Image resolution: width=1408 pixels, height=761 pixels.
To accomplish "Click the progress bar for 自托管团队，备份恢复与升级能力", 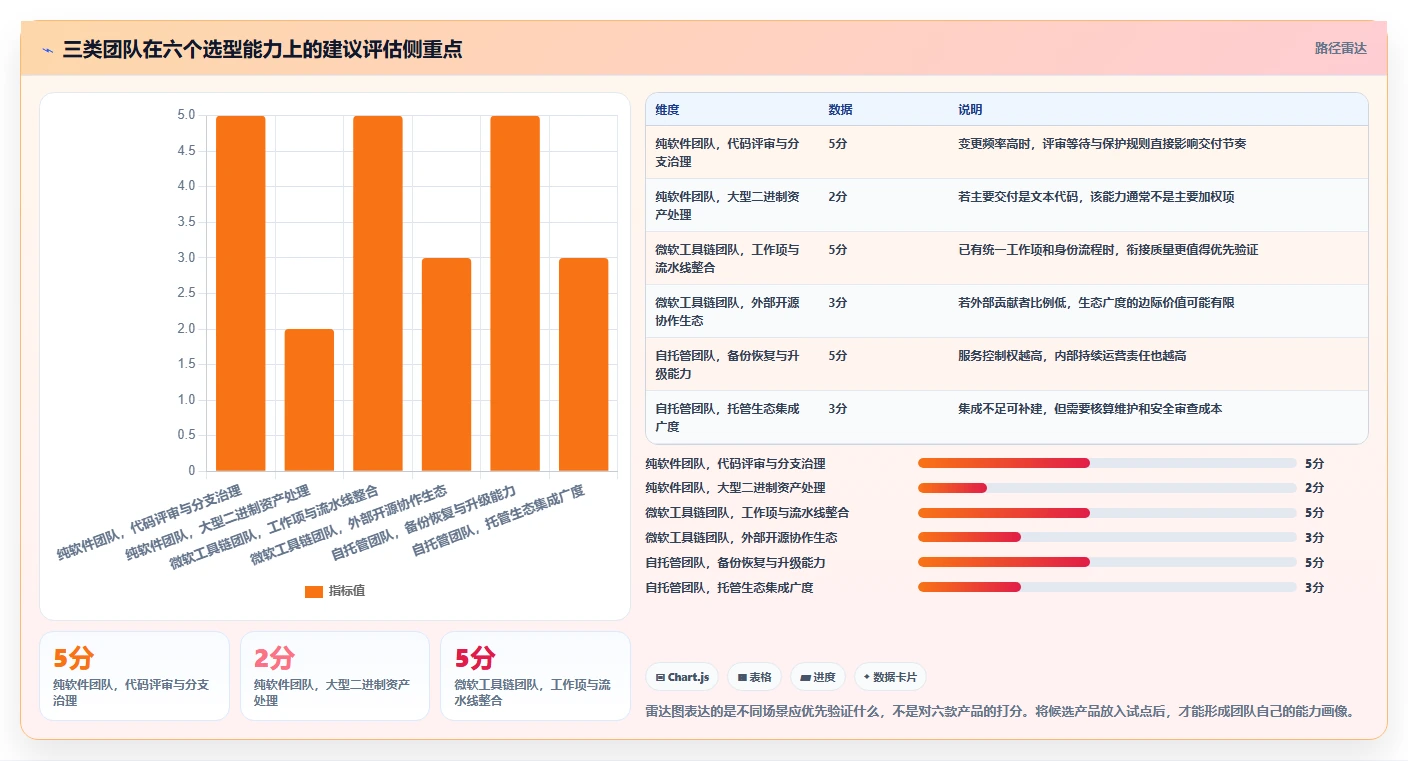I will coord(1107,562).
